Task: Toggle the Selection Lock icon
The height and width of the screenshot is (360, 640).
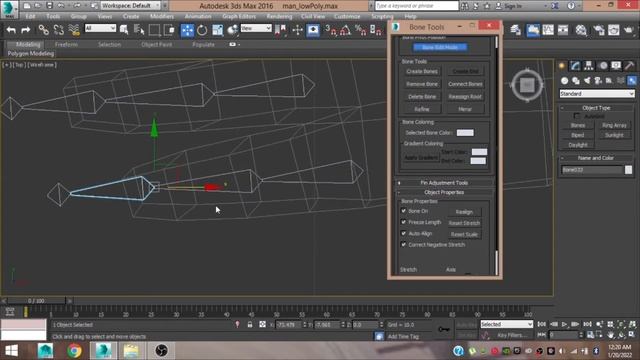Action: [250, 324]
